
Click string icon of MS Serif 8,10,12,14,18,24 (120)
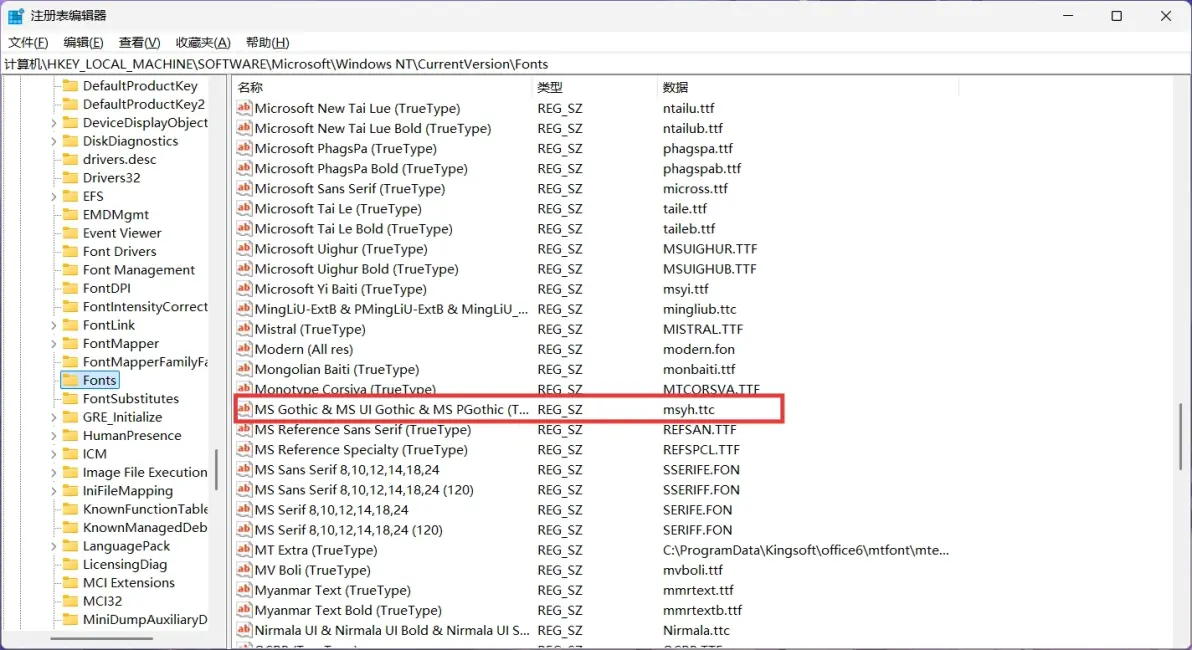[x=243, y=530]
